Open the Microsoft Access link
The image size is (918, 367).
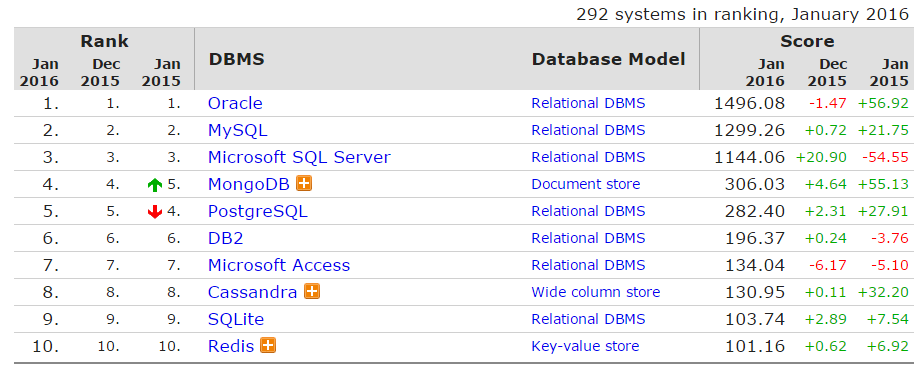click(279, 265)
